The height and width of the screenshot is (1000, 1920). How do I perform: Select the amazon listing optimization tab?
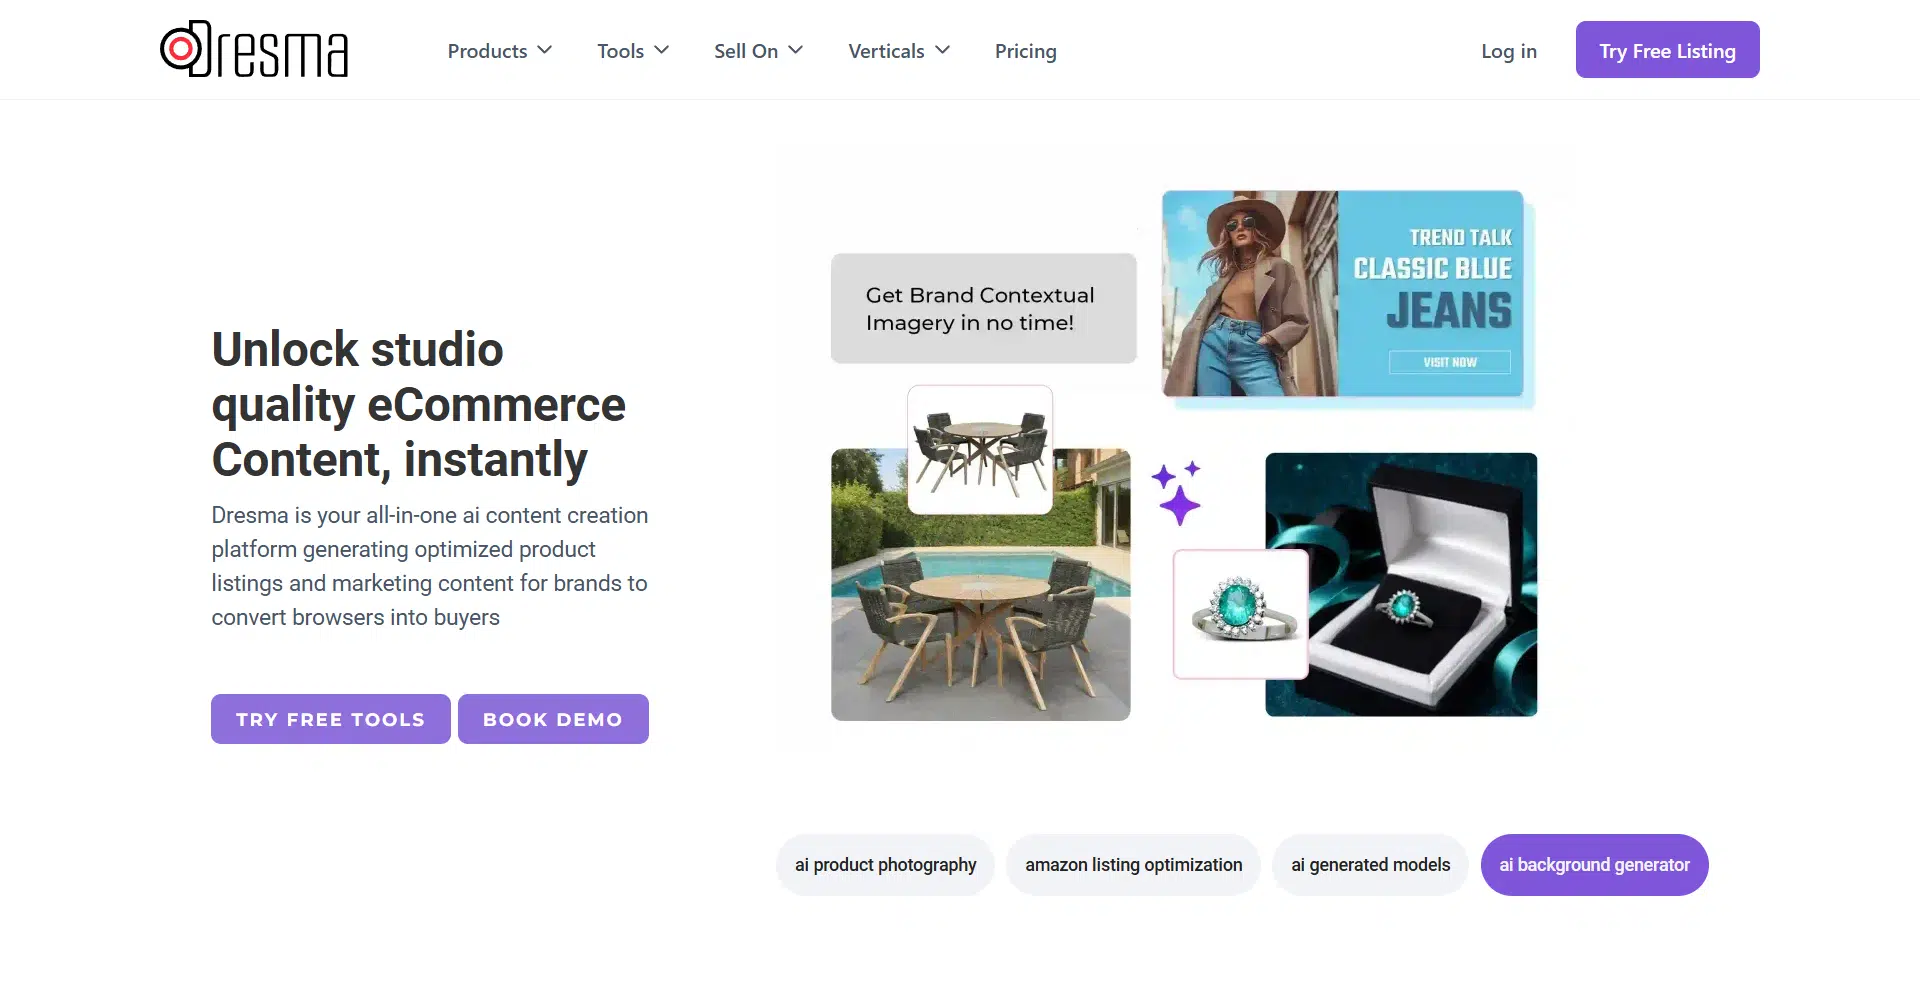(1133, 865)
